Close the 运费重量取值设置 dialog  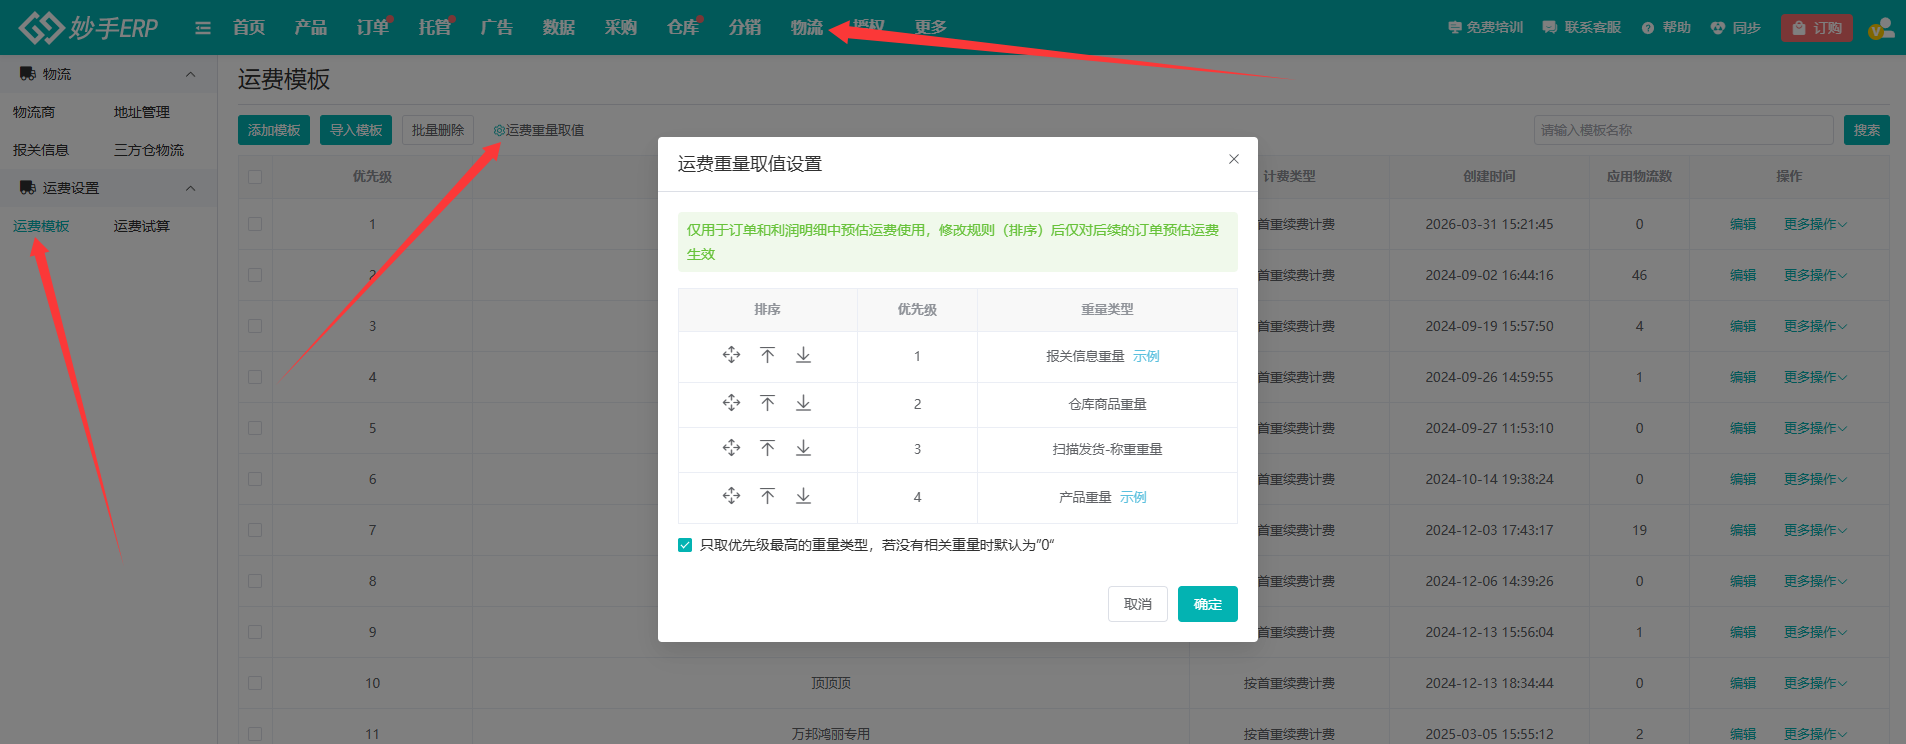point(1234,159)
